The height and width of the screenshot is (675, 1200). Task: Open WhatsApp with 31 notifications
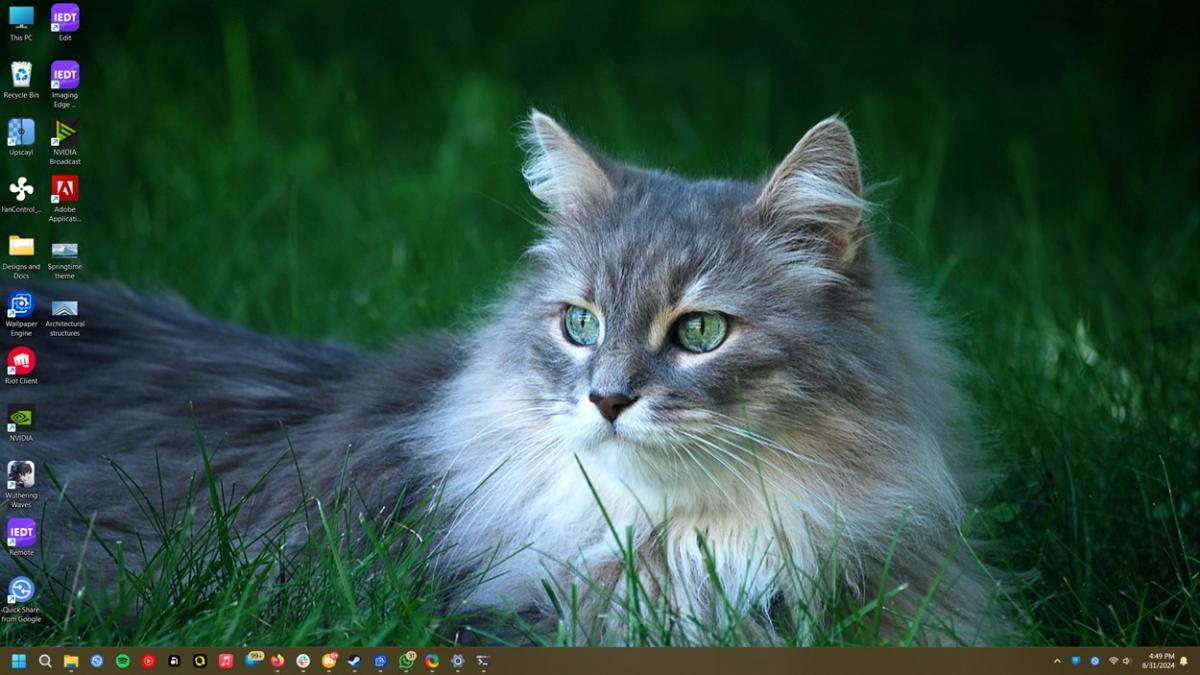407,661
